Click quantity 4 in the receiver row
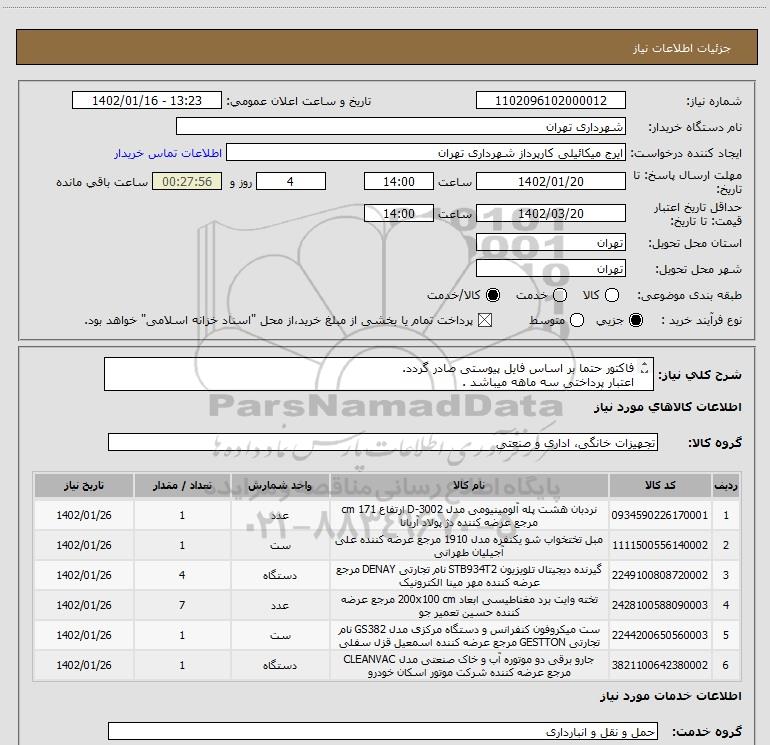Viewport: 770px width, 745px height. coord(182,575)
